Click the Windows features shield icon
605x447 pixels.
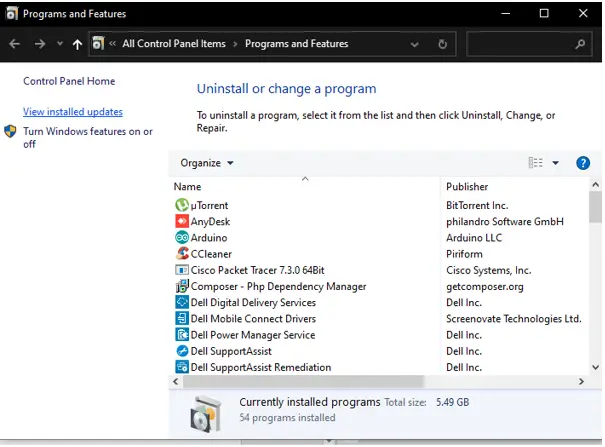tap(10, 131)
